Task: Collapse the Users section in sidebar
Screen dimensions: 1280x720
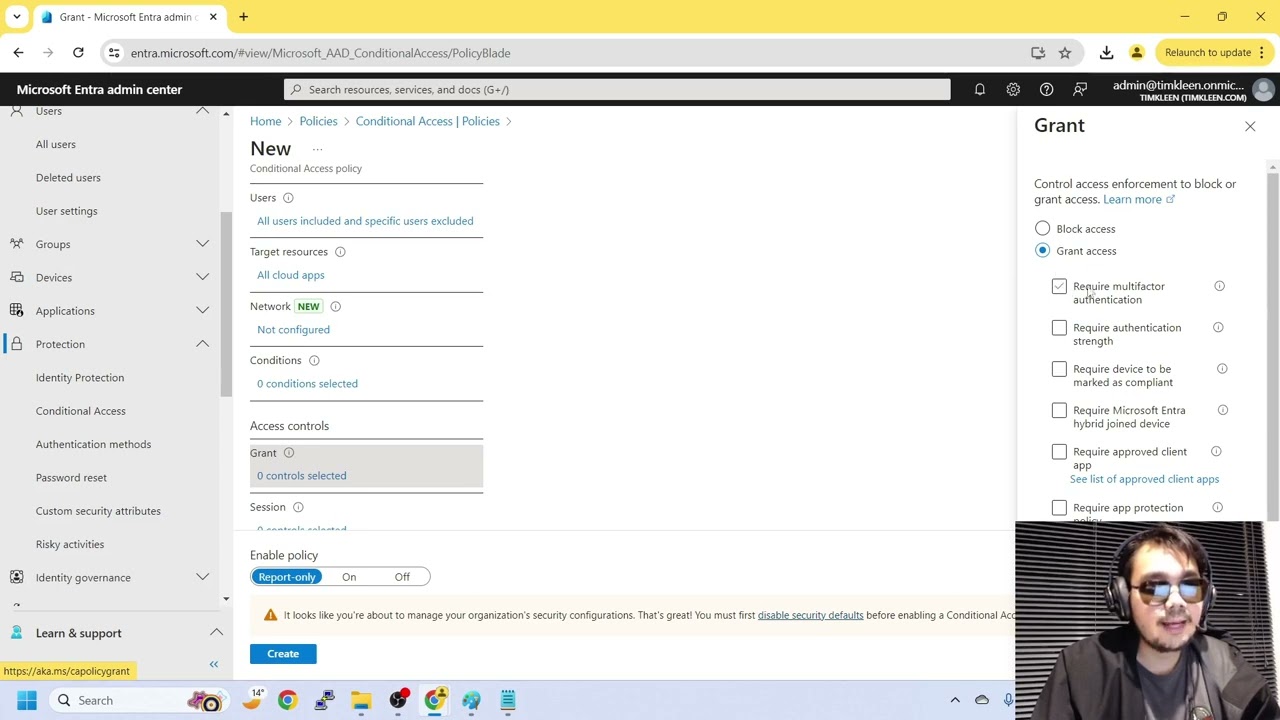Action: (x=202, y=111)
